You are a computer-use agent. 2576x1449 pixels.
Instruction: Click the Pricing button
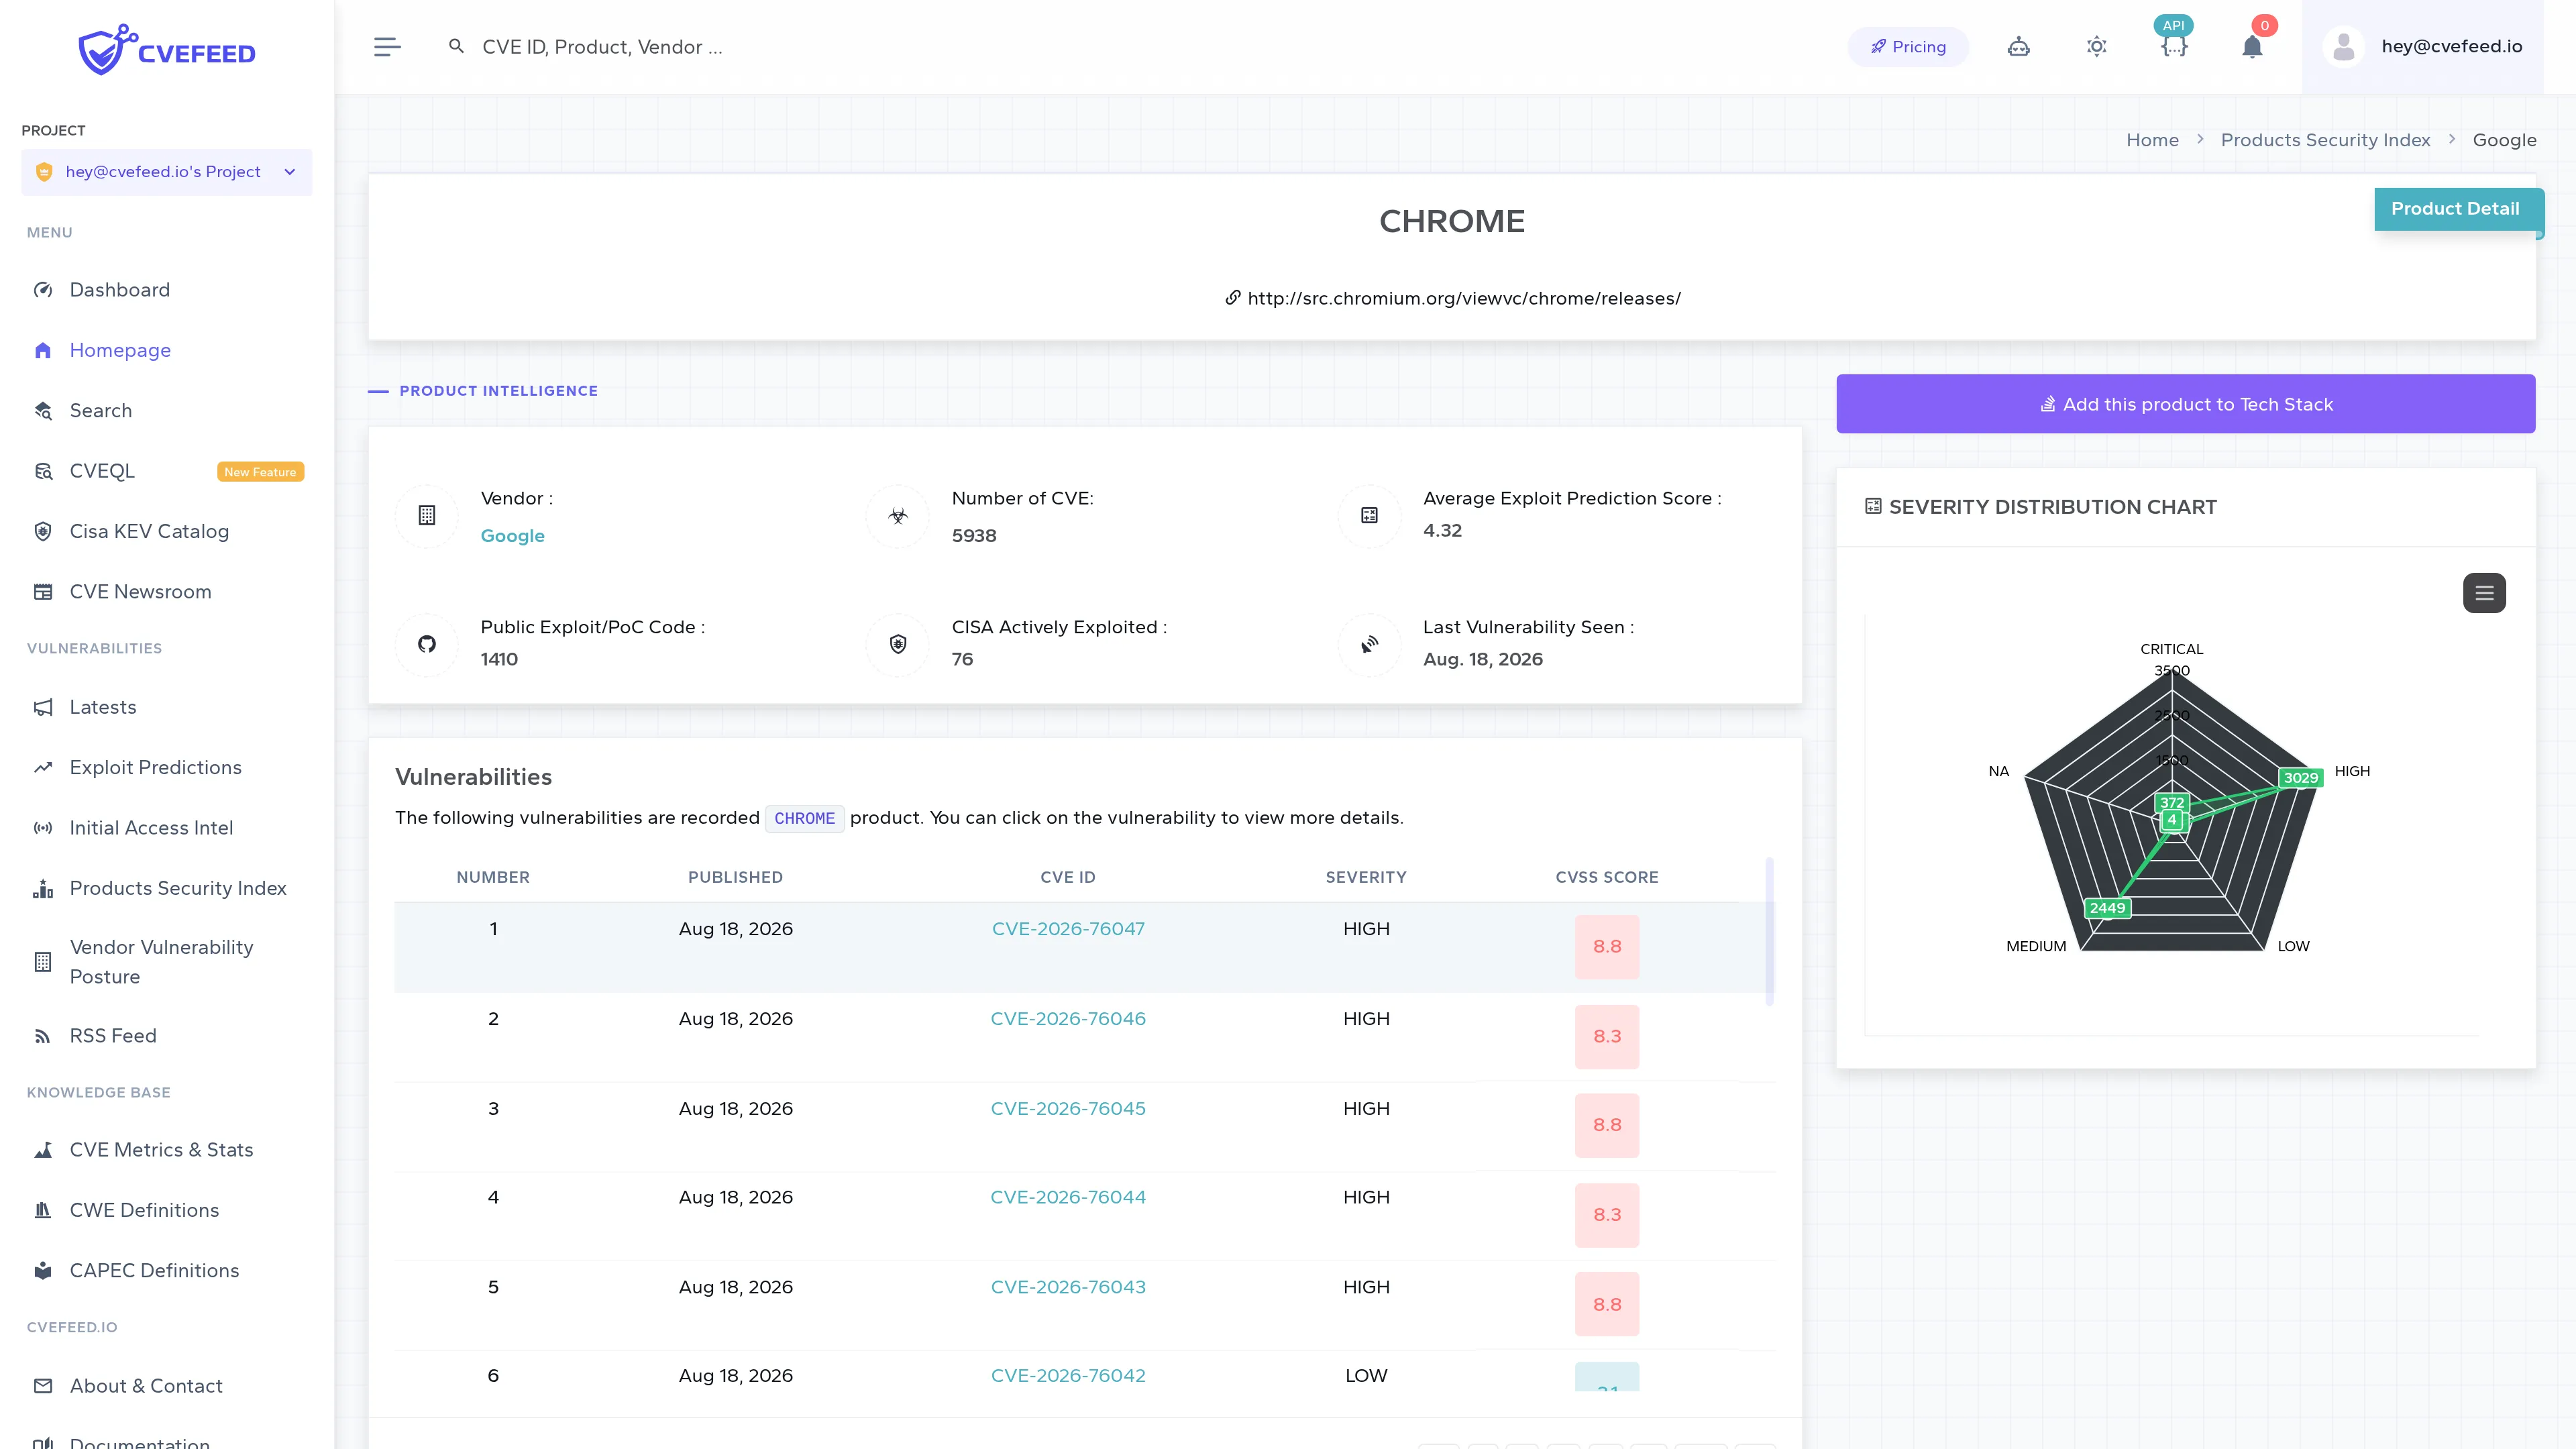[1908, 47]
